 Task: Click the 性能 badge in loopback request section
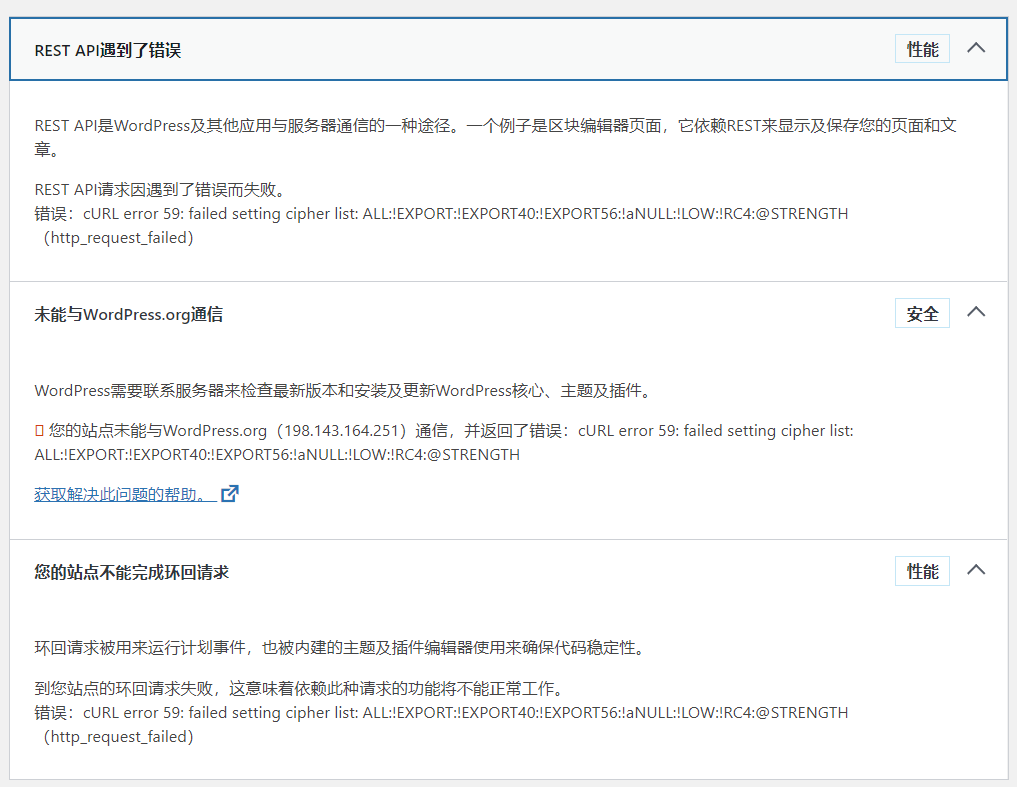(922, 572)
